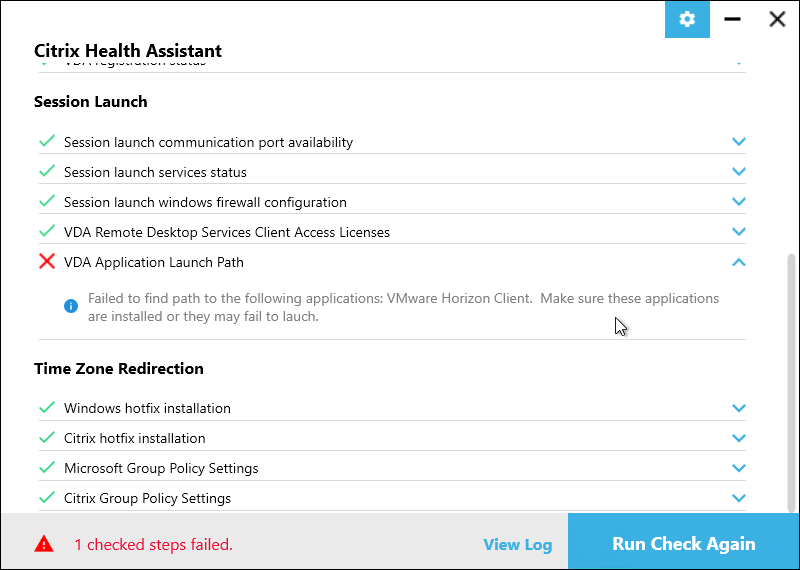Expand Session launch communication port availability chevron
The image size is (800, 570).
(x=739, y=141)
